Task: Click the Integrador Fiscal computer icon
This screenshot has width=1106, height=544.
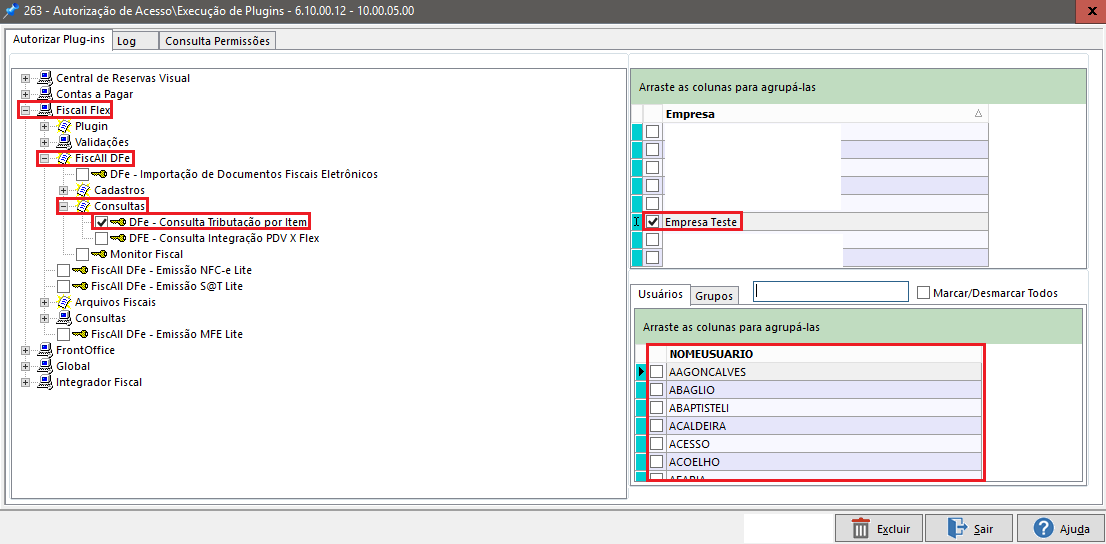Action: coord(45,382)
